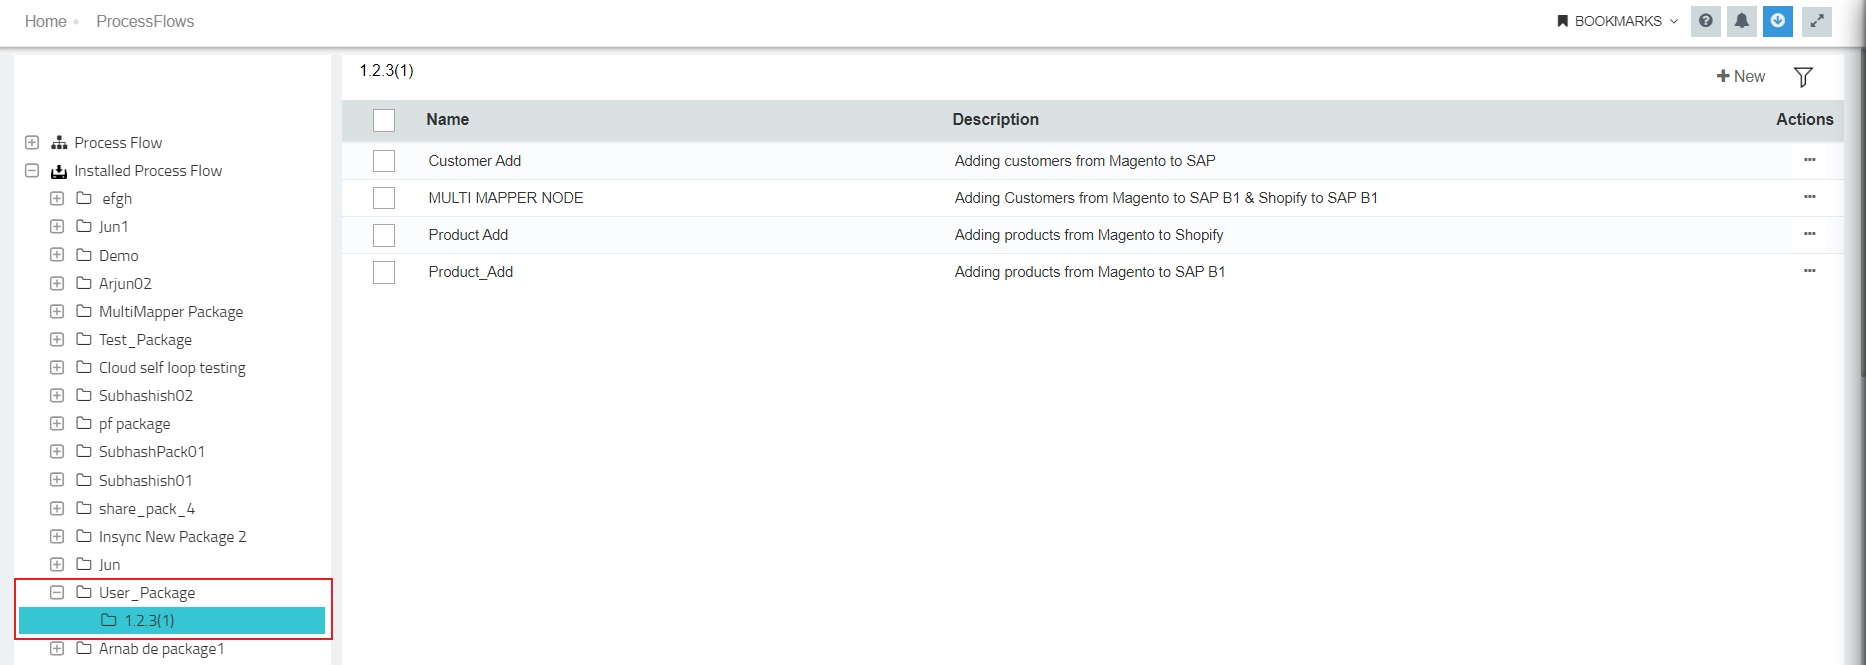1866x665 pixels.
Task: Click the New button
Action: pos(1741,76)
